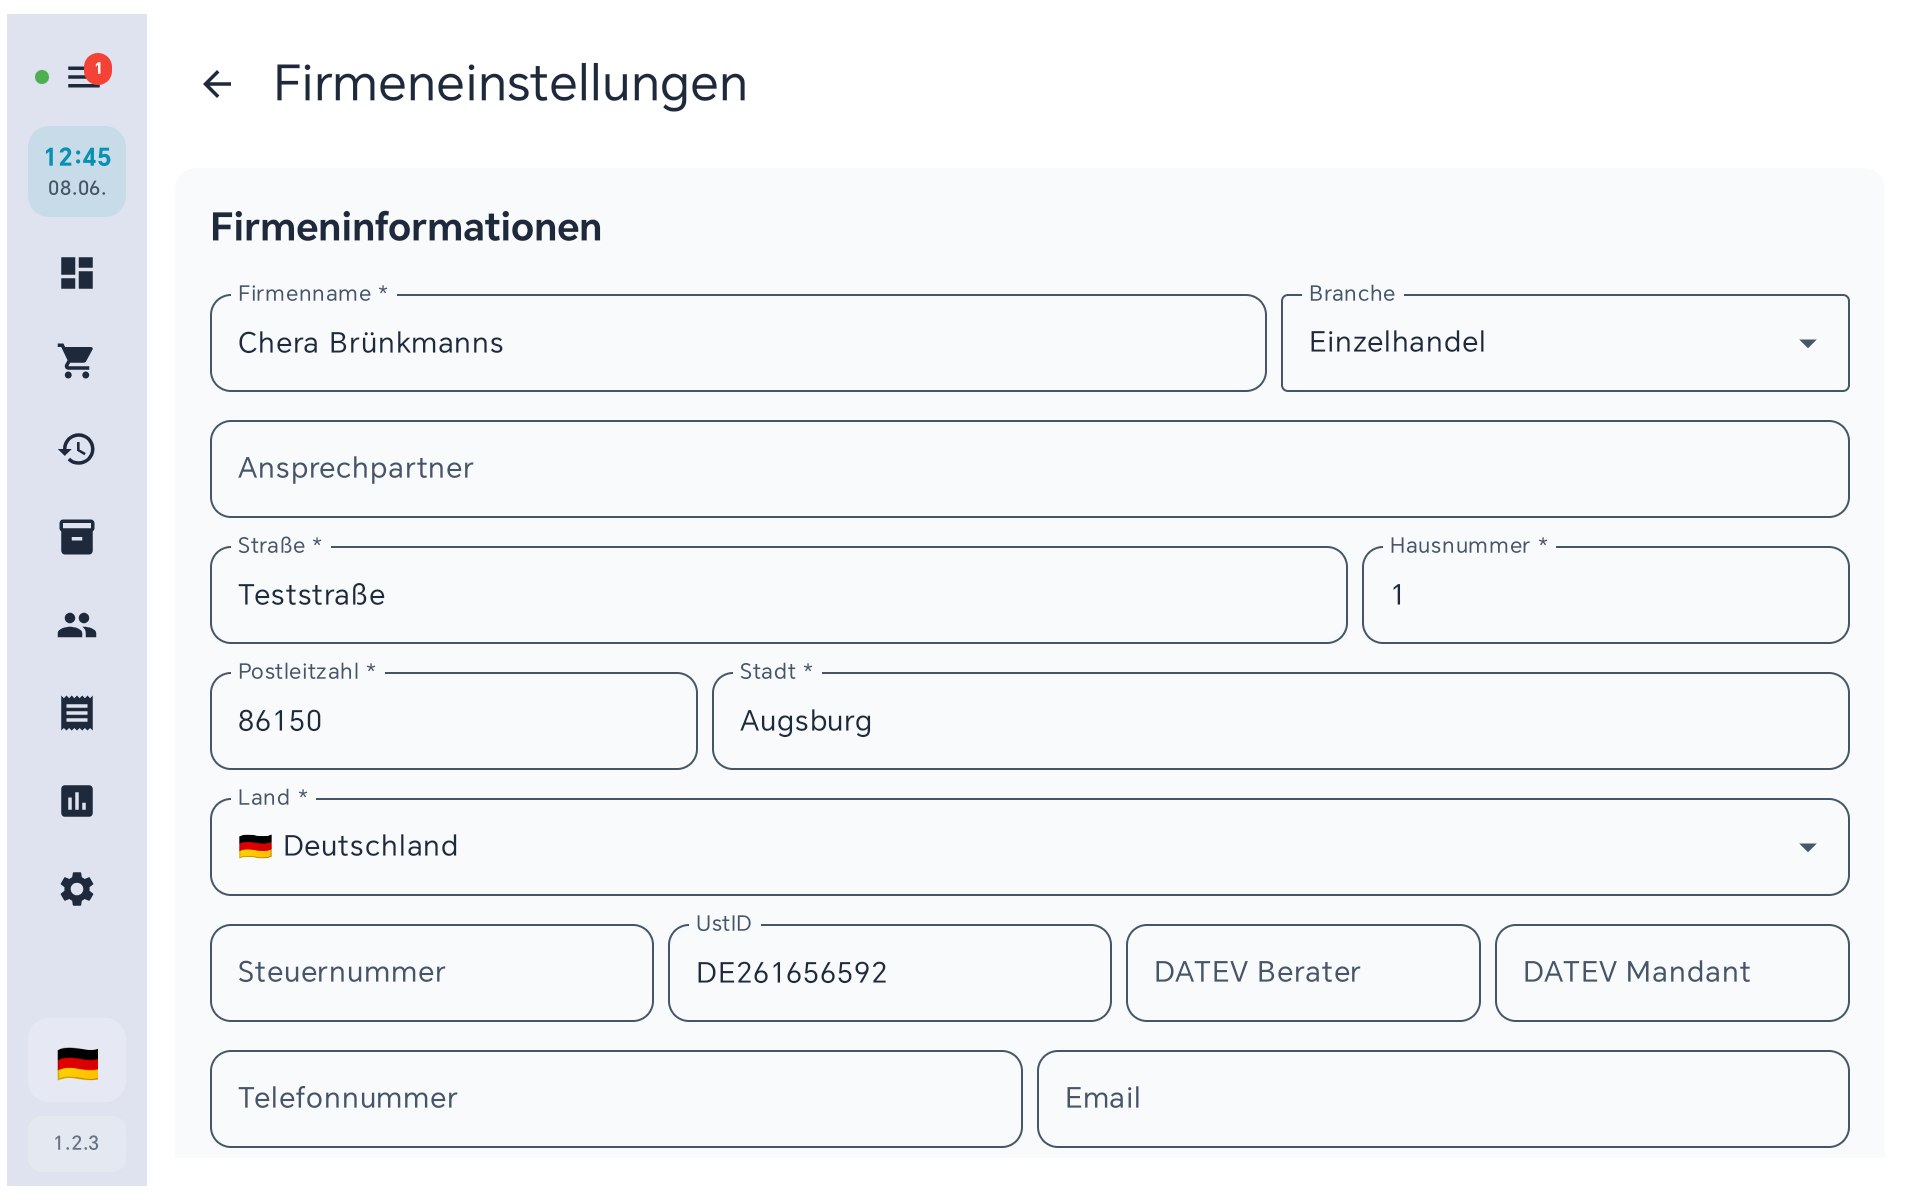Click the UstID field
Image resolution: width=1920 pixels, height=1200 pixels.
890,973
